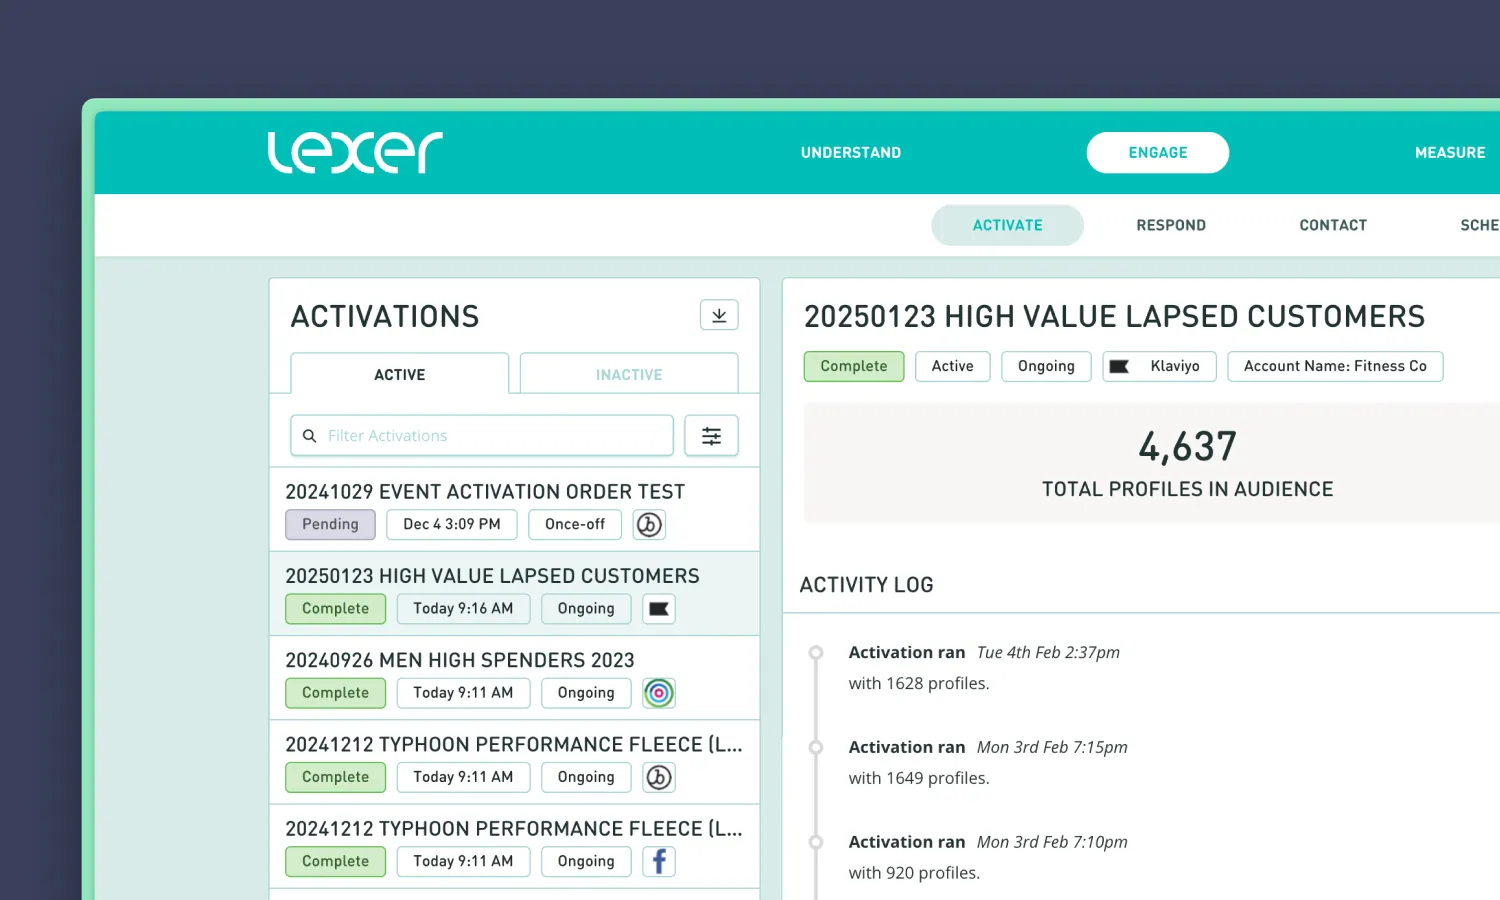1500x900 pixels.
Task: Click timeline marker for the 7:15pm activation
Action: click(x=816, y=748)
